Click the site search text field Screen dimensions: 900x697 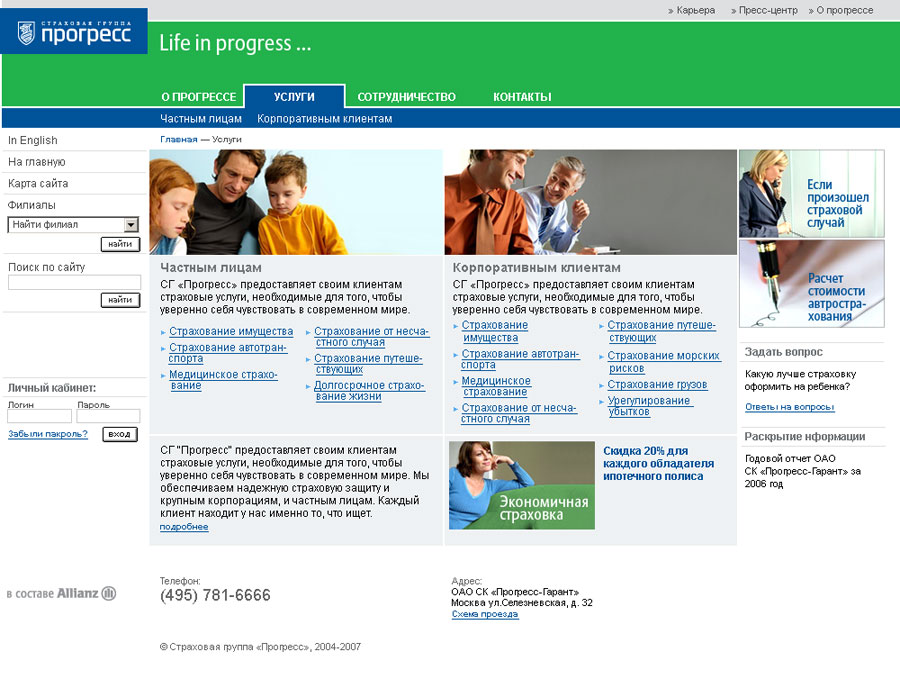pyautogui.click(x=74, y=282)
